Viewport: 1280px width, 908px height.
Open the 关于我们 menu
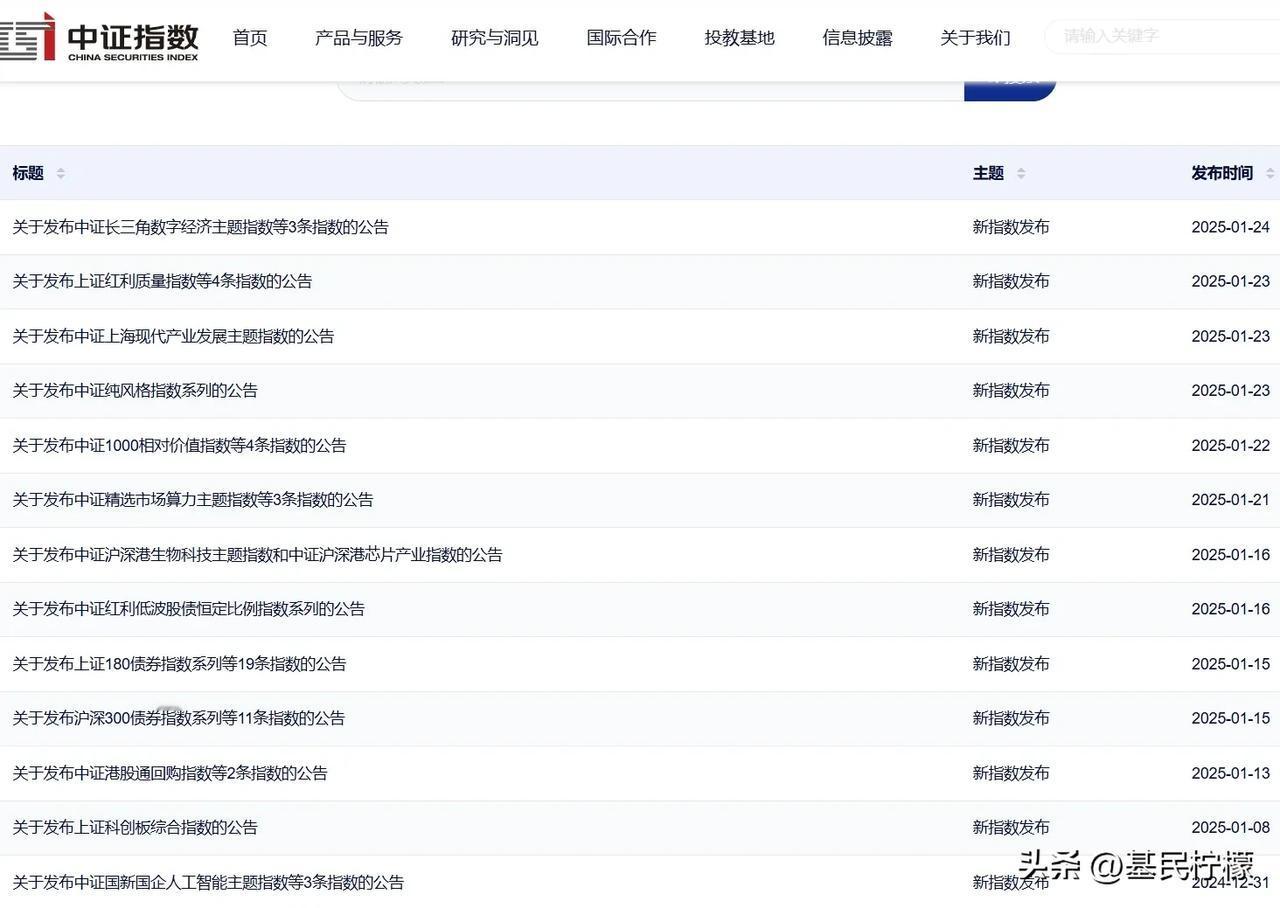[x=976, y=38]
